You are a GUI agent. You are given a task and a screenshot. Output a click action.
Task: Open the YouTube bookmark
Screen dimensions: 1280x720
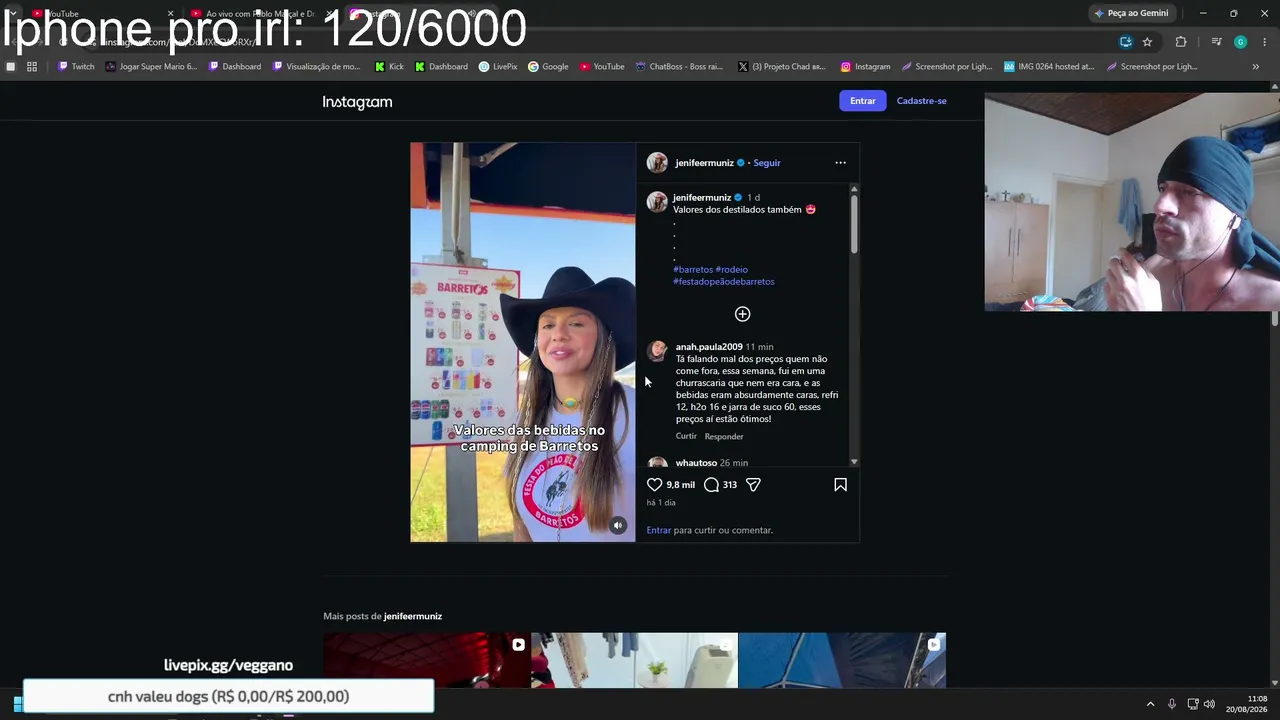tap(602, 67)
